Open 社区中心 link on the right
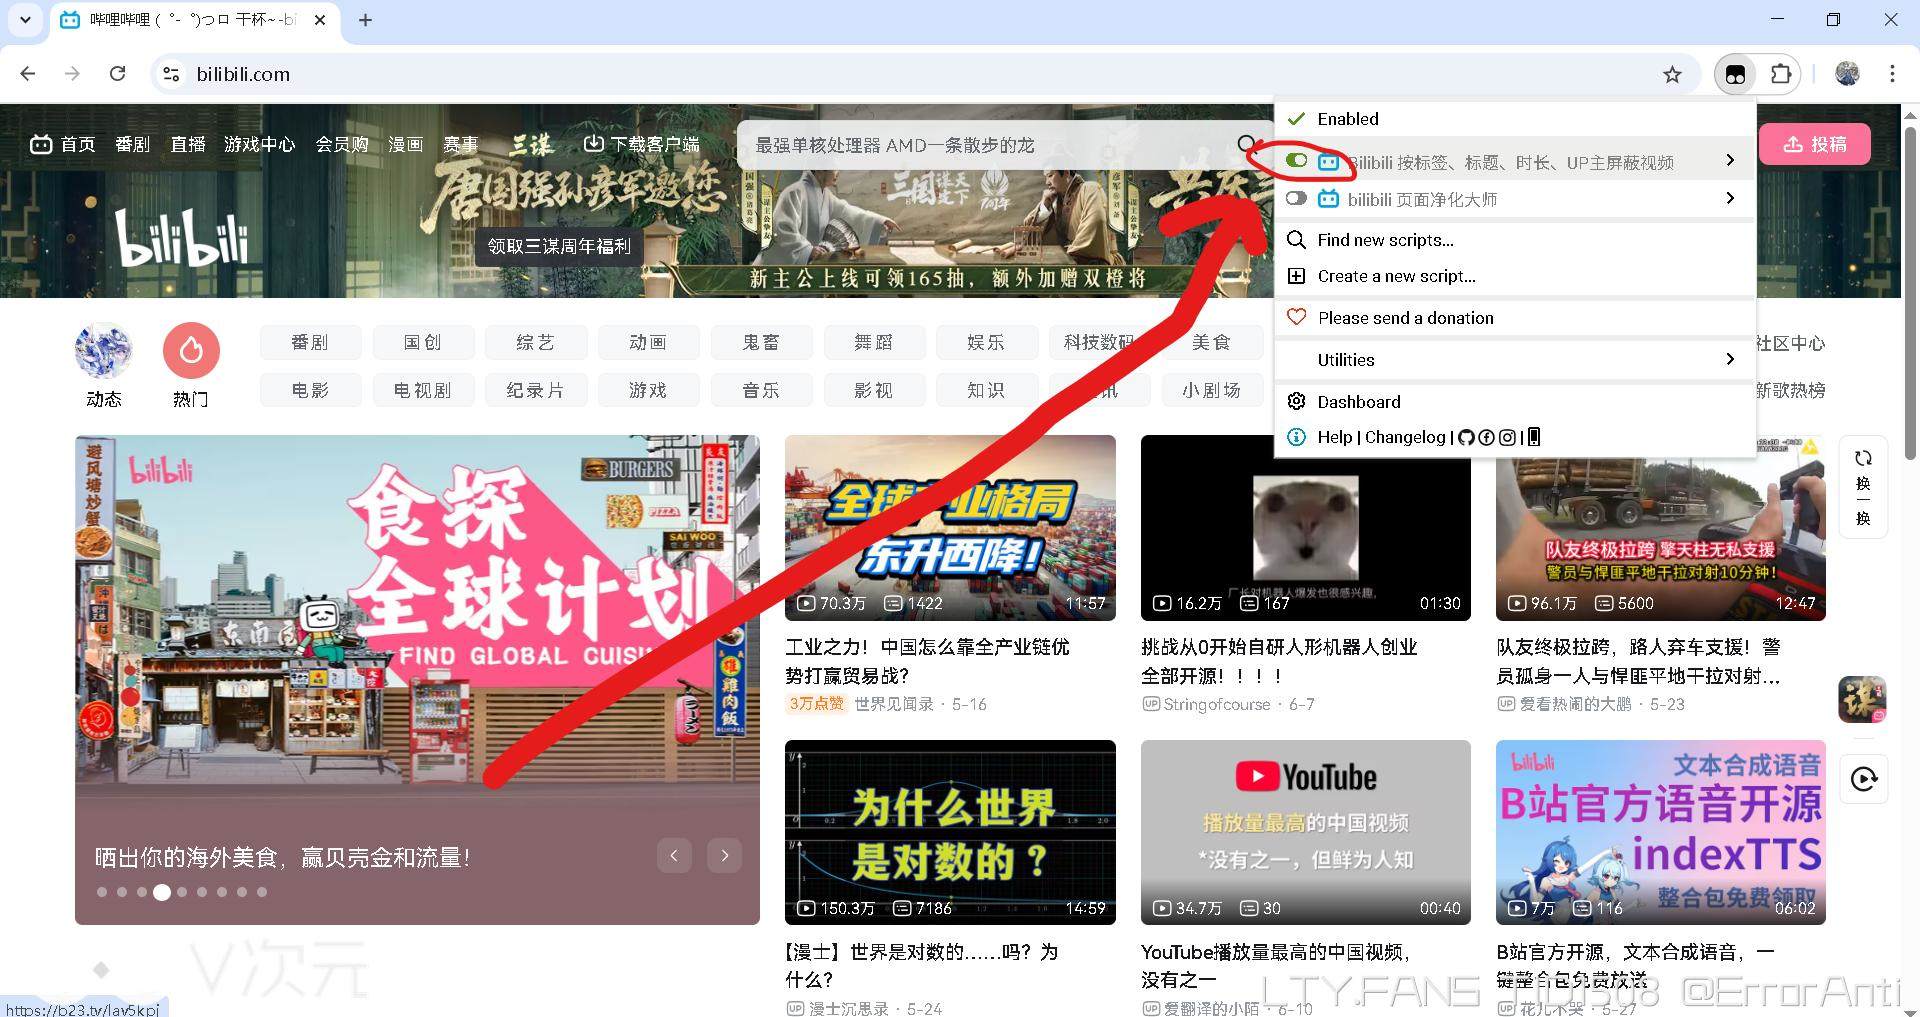 click(1790, 343)
